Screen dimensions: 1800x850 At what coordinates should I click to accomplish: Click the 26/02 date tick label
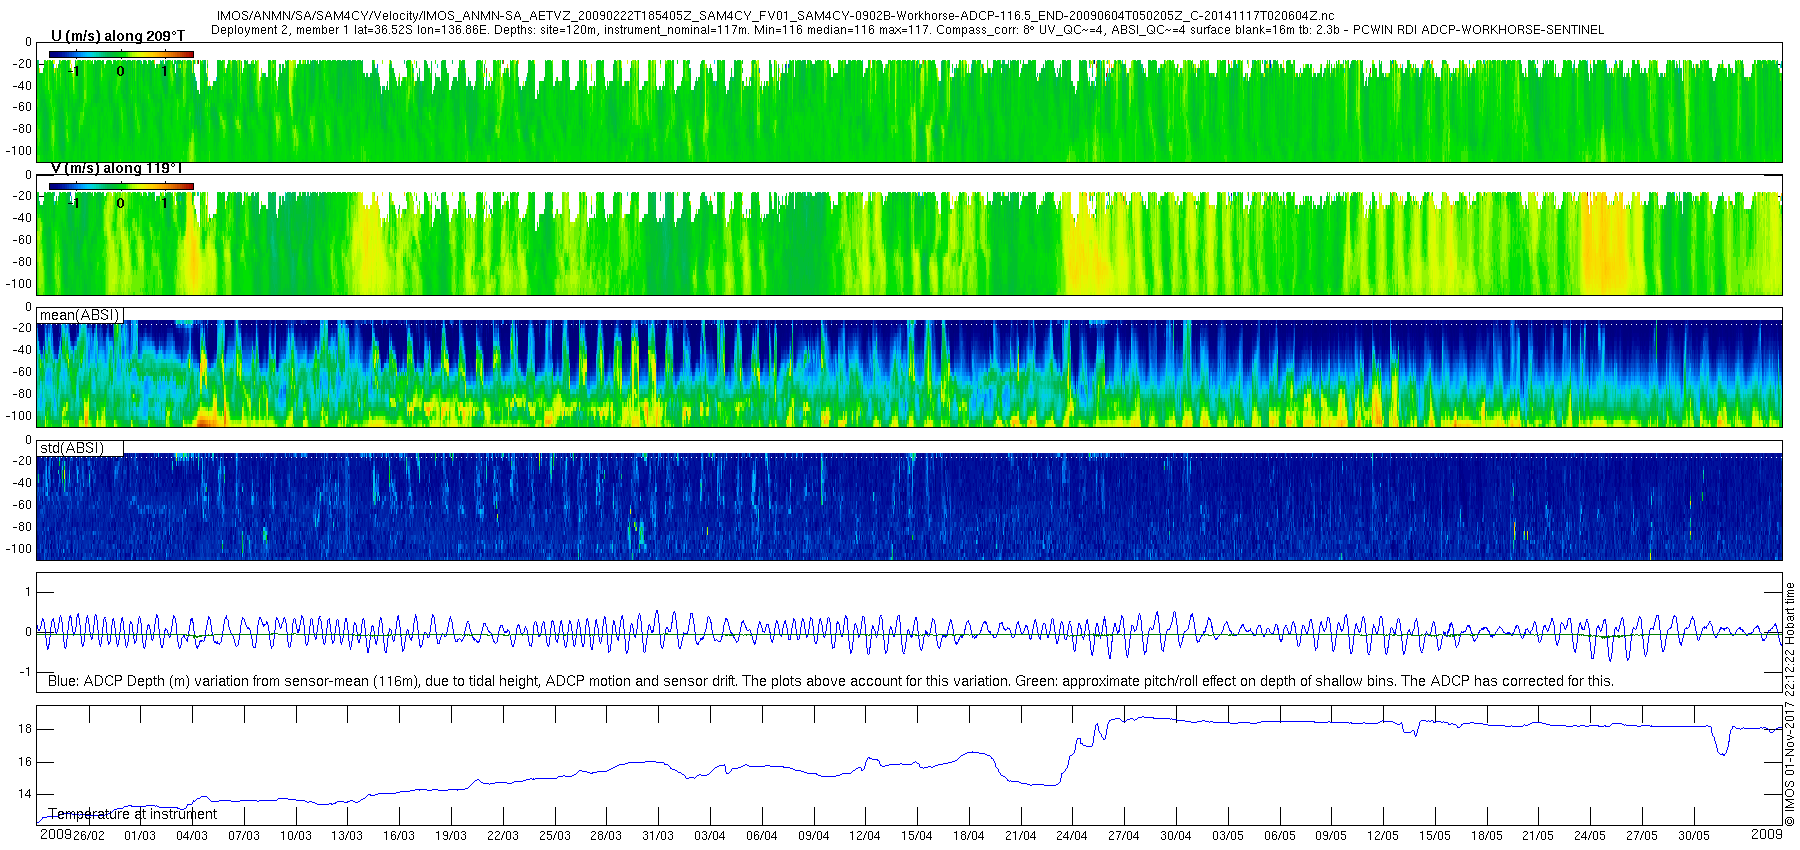pos(88,836)
